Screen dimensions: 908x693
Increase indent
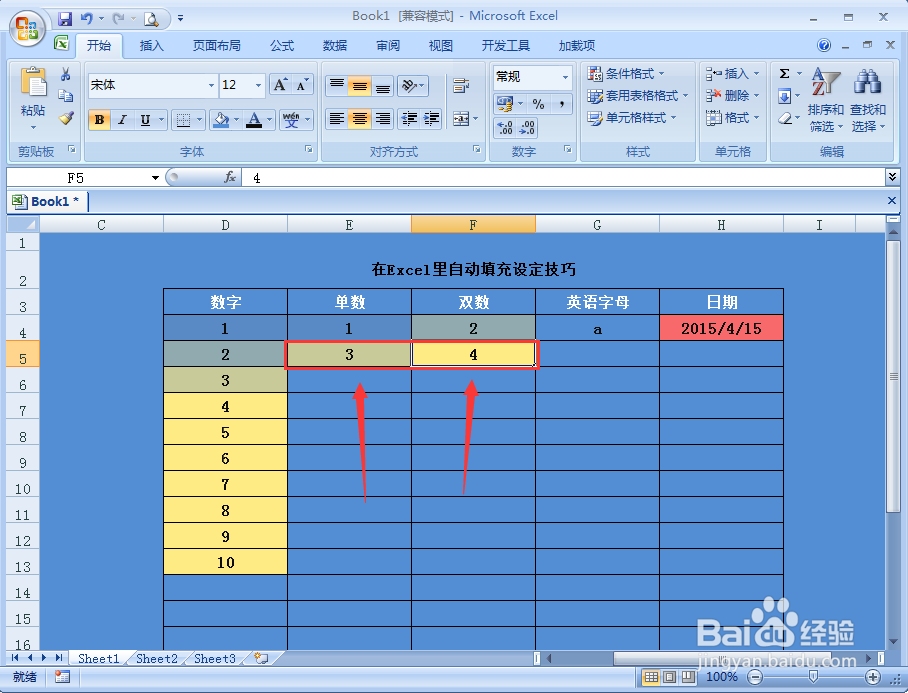click(431, 119)
